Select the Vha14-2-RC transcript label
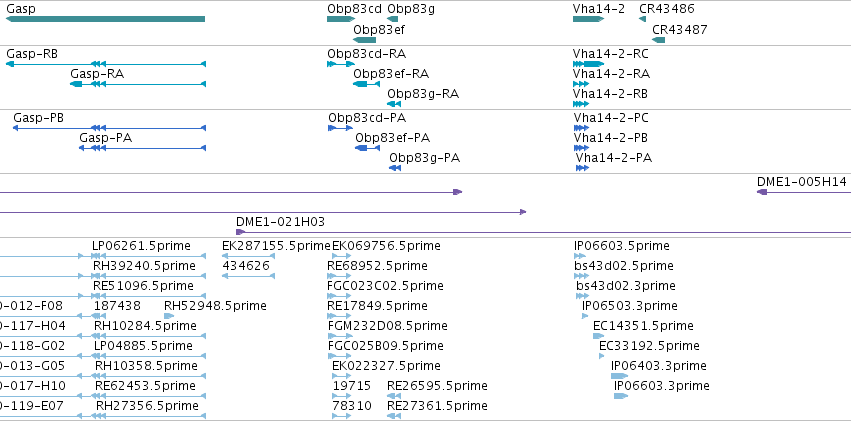The height and width of the screenshot is (421, 851). pos(611,54)
